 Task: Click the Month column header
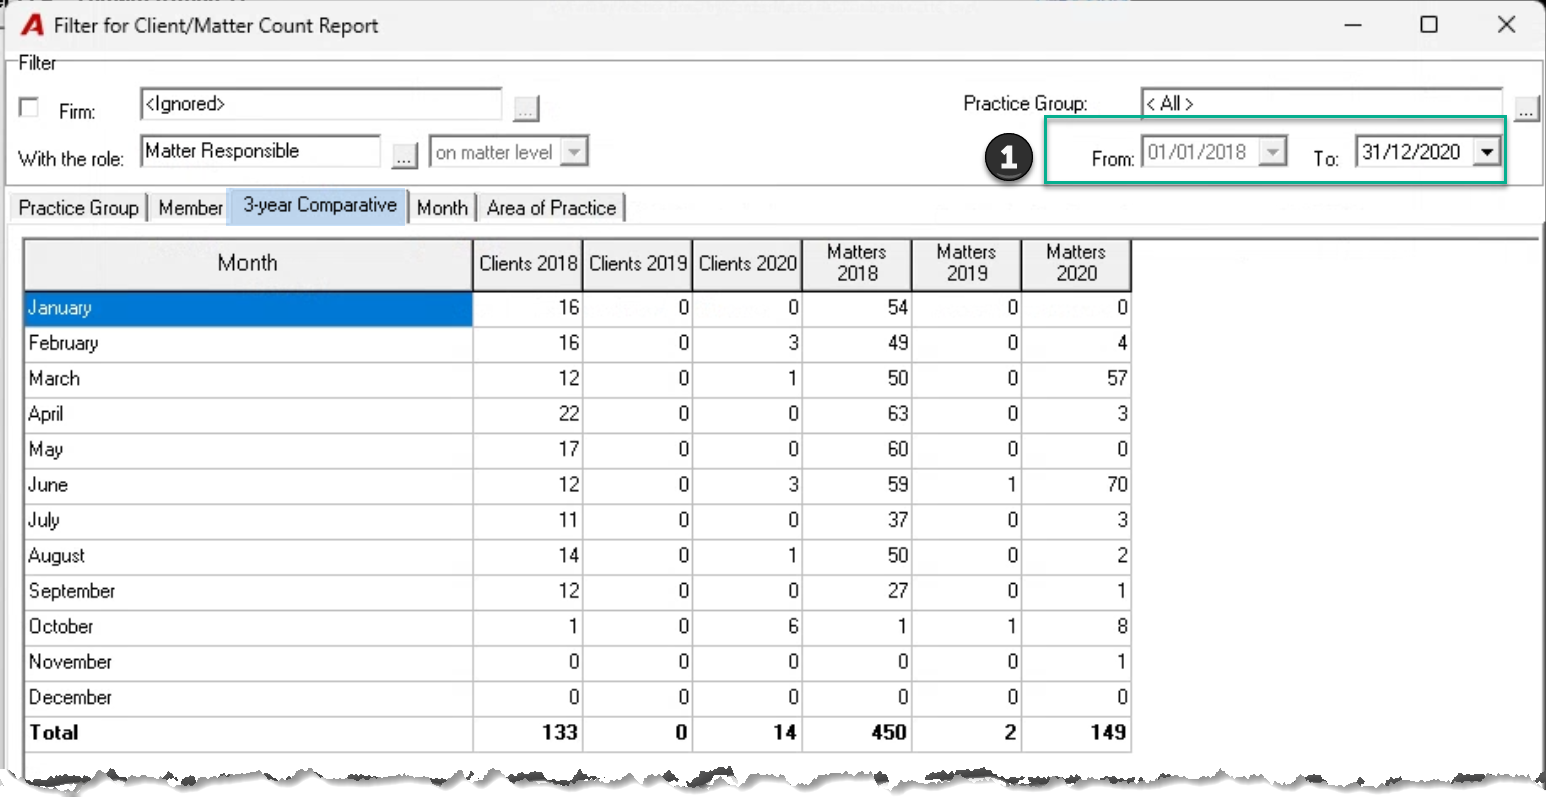248,264
